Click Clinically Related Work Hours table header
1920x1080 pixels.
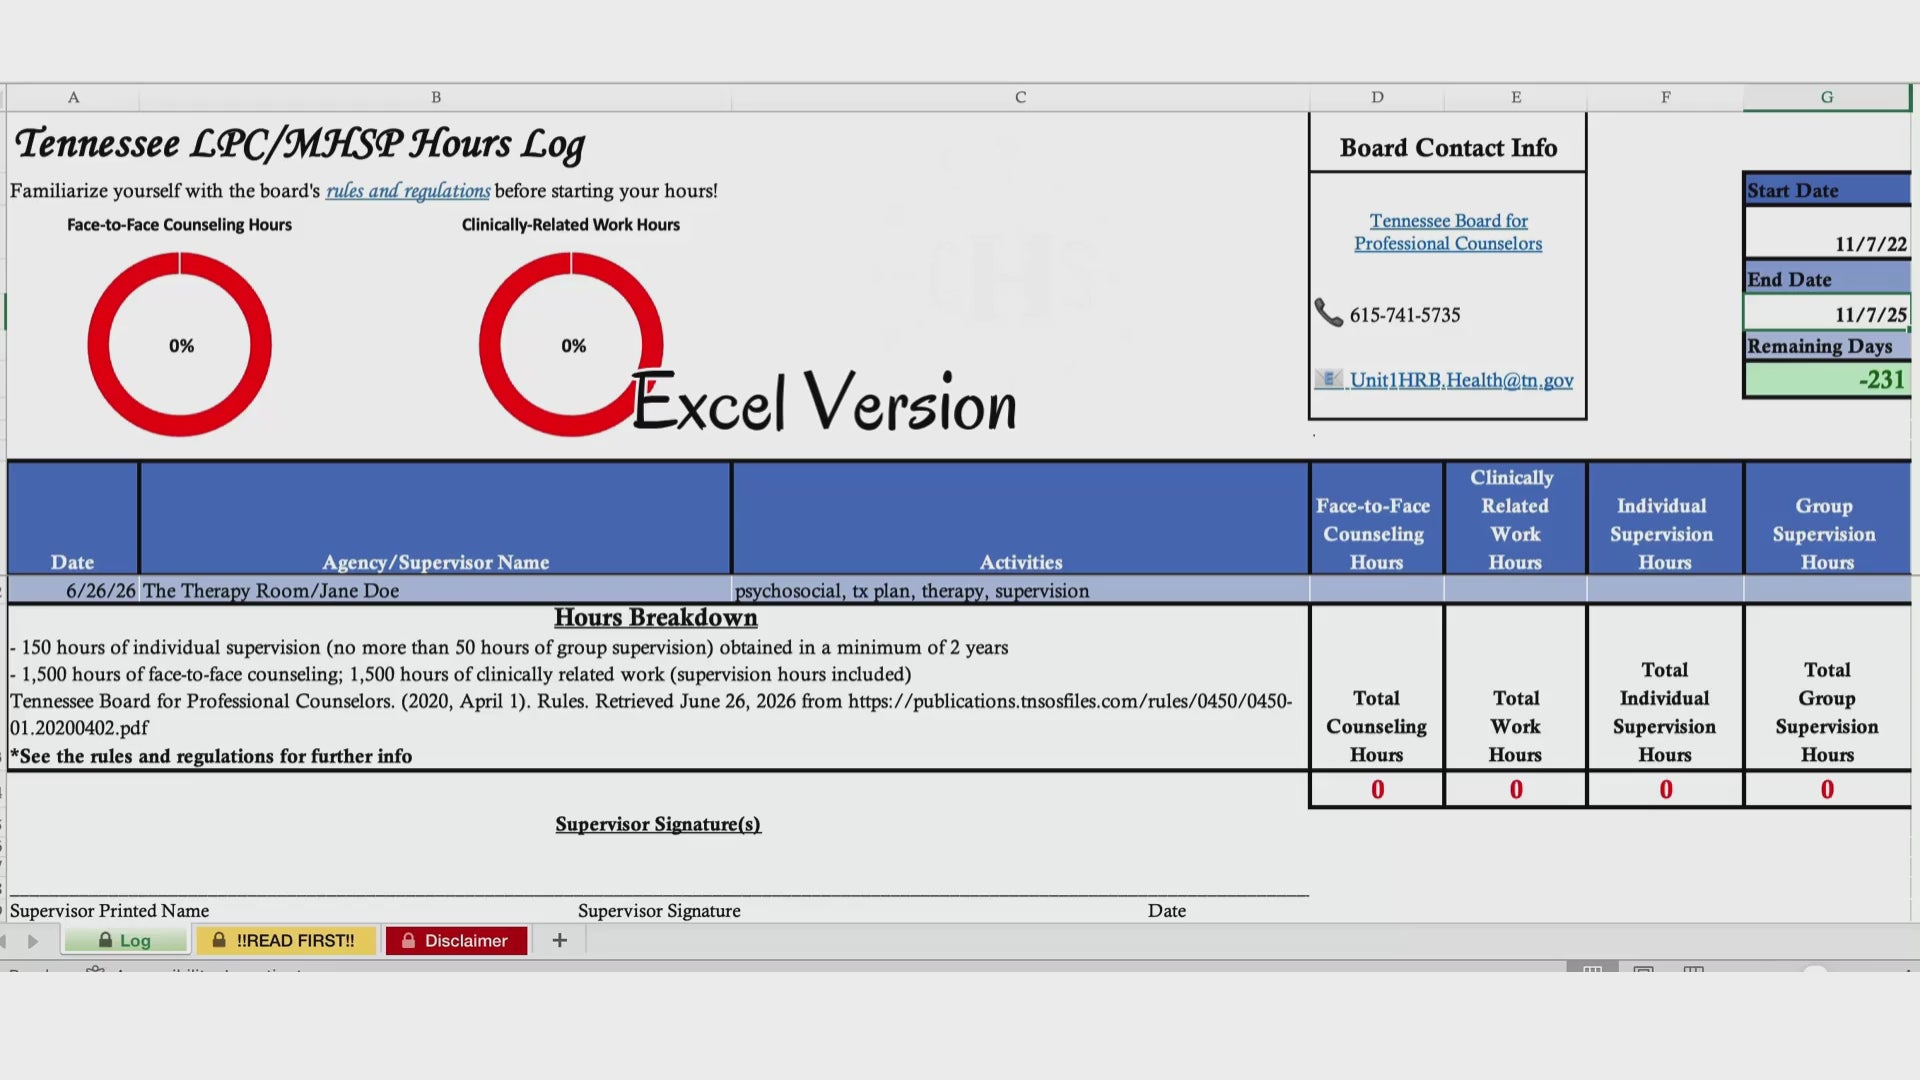click(1516, 518)
